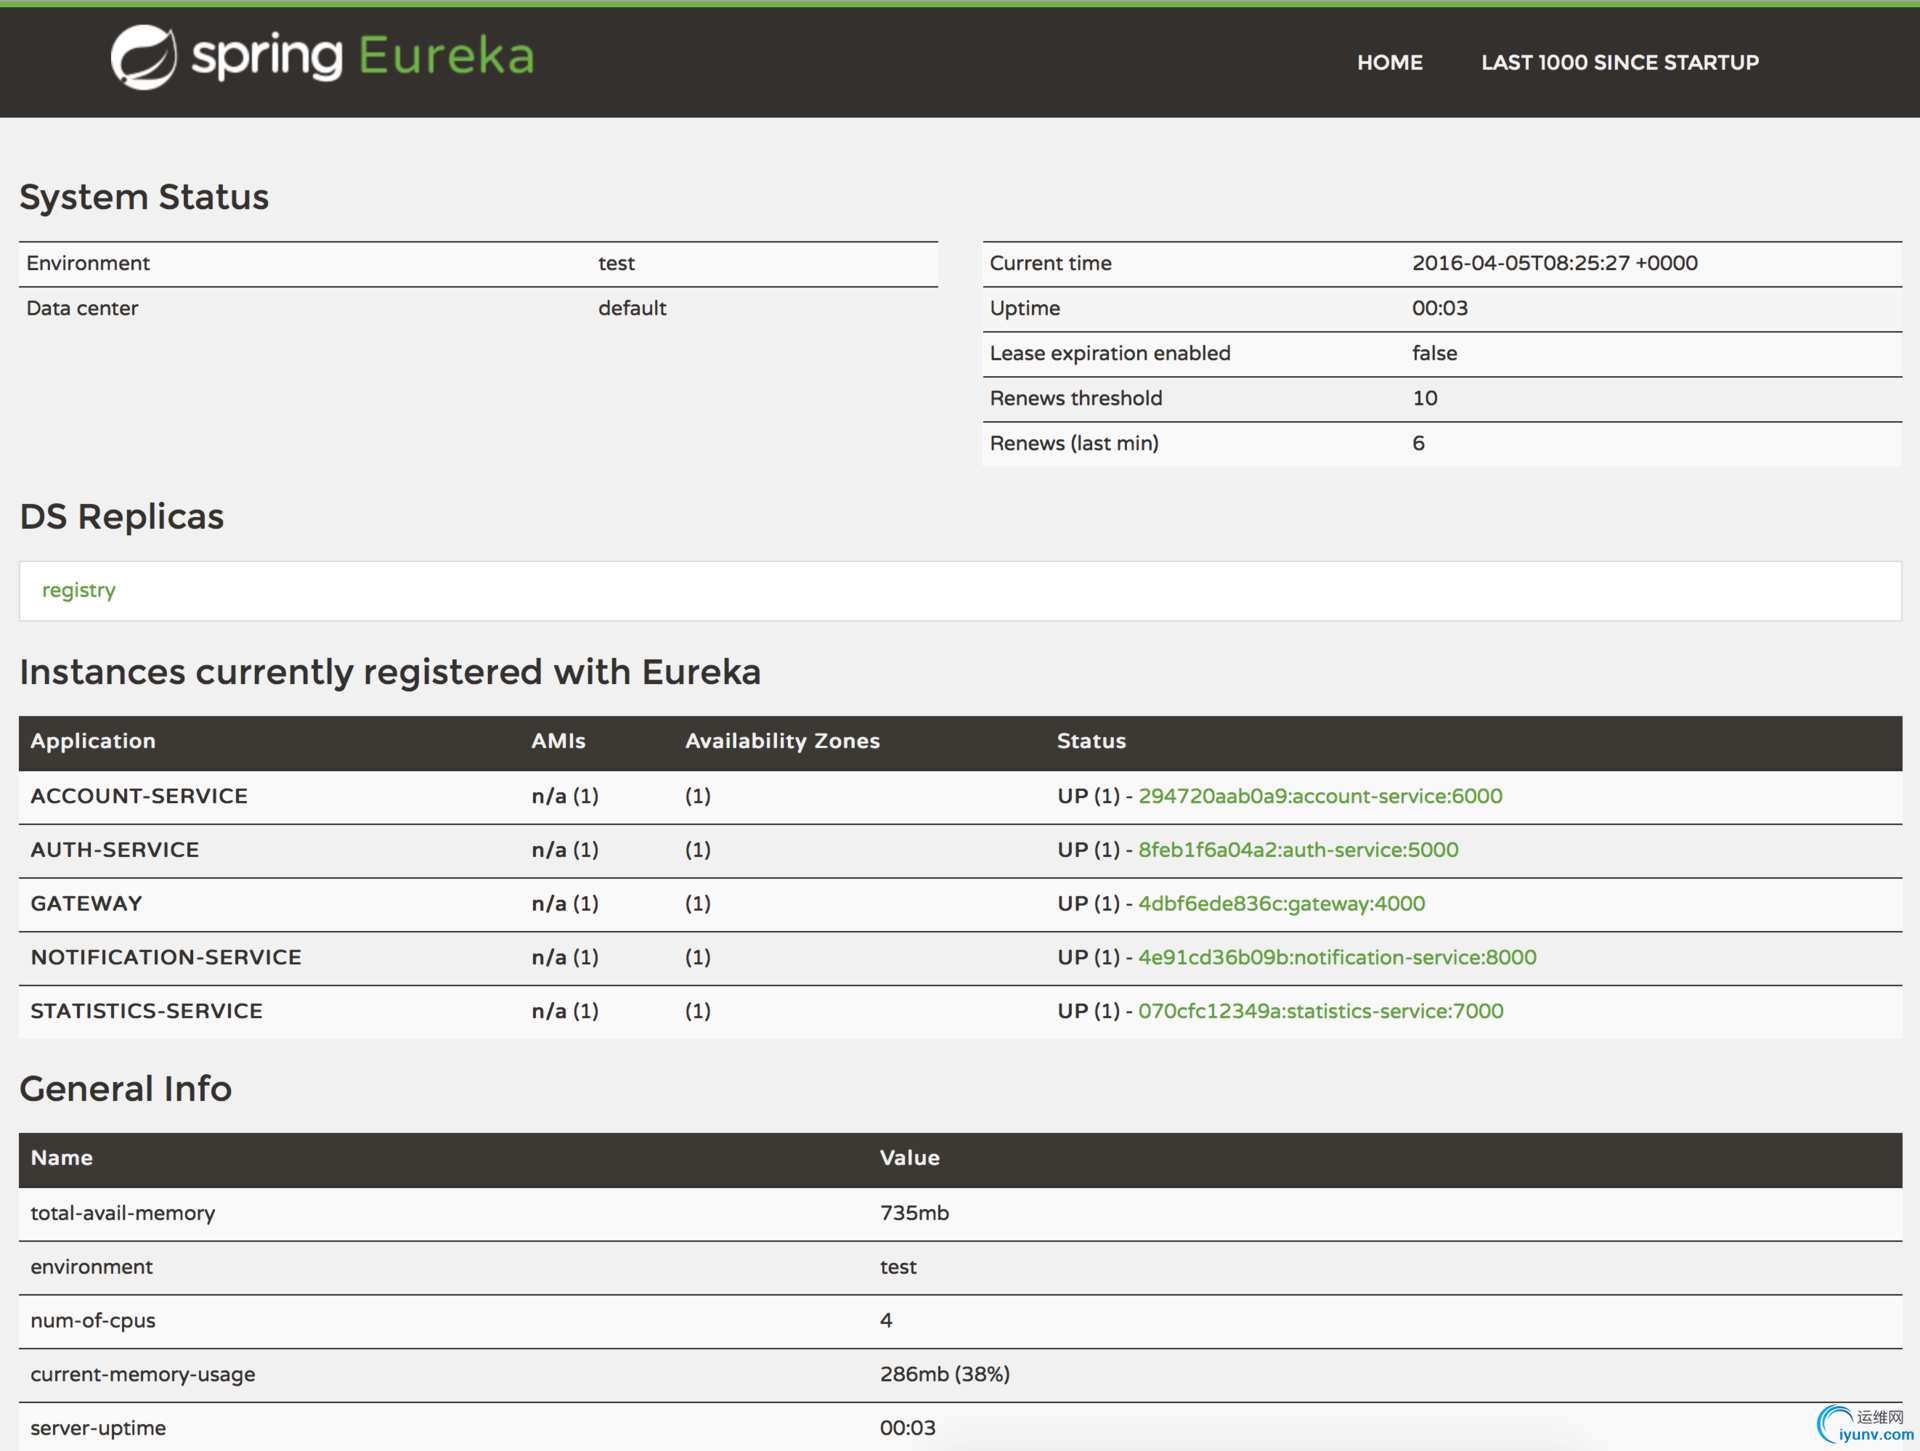Open auth-service:5000 instance link

[1298, 850]
